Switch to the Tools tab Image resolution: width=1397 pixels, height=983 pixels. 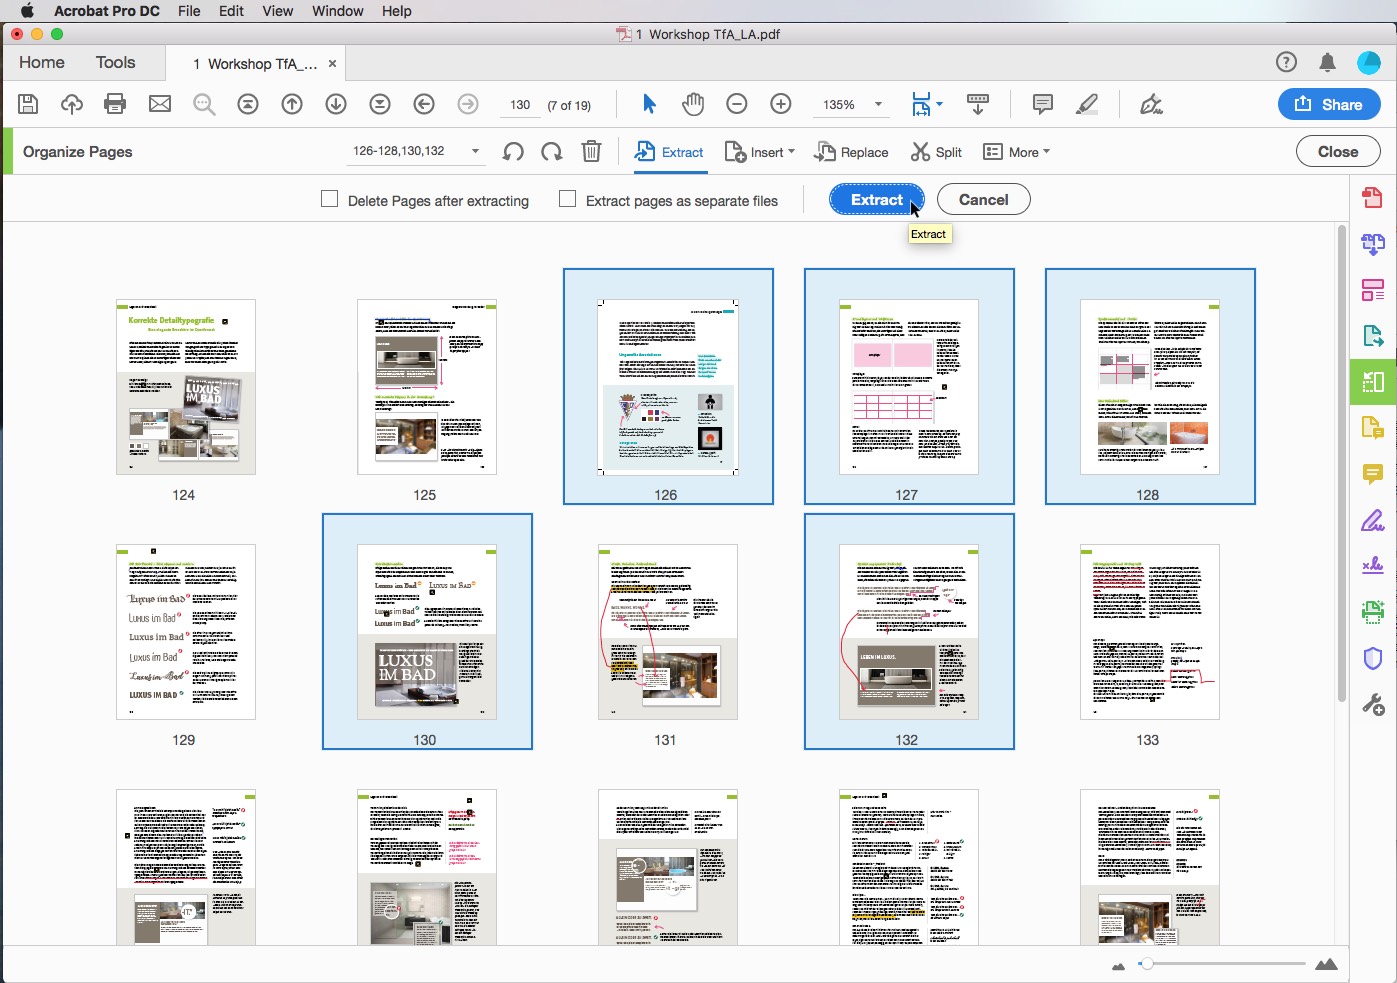[x=115, y=62]
